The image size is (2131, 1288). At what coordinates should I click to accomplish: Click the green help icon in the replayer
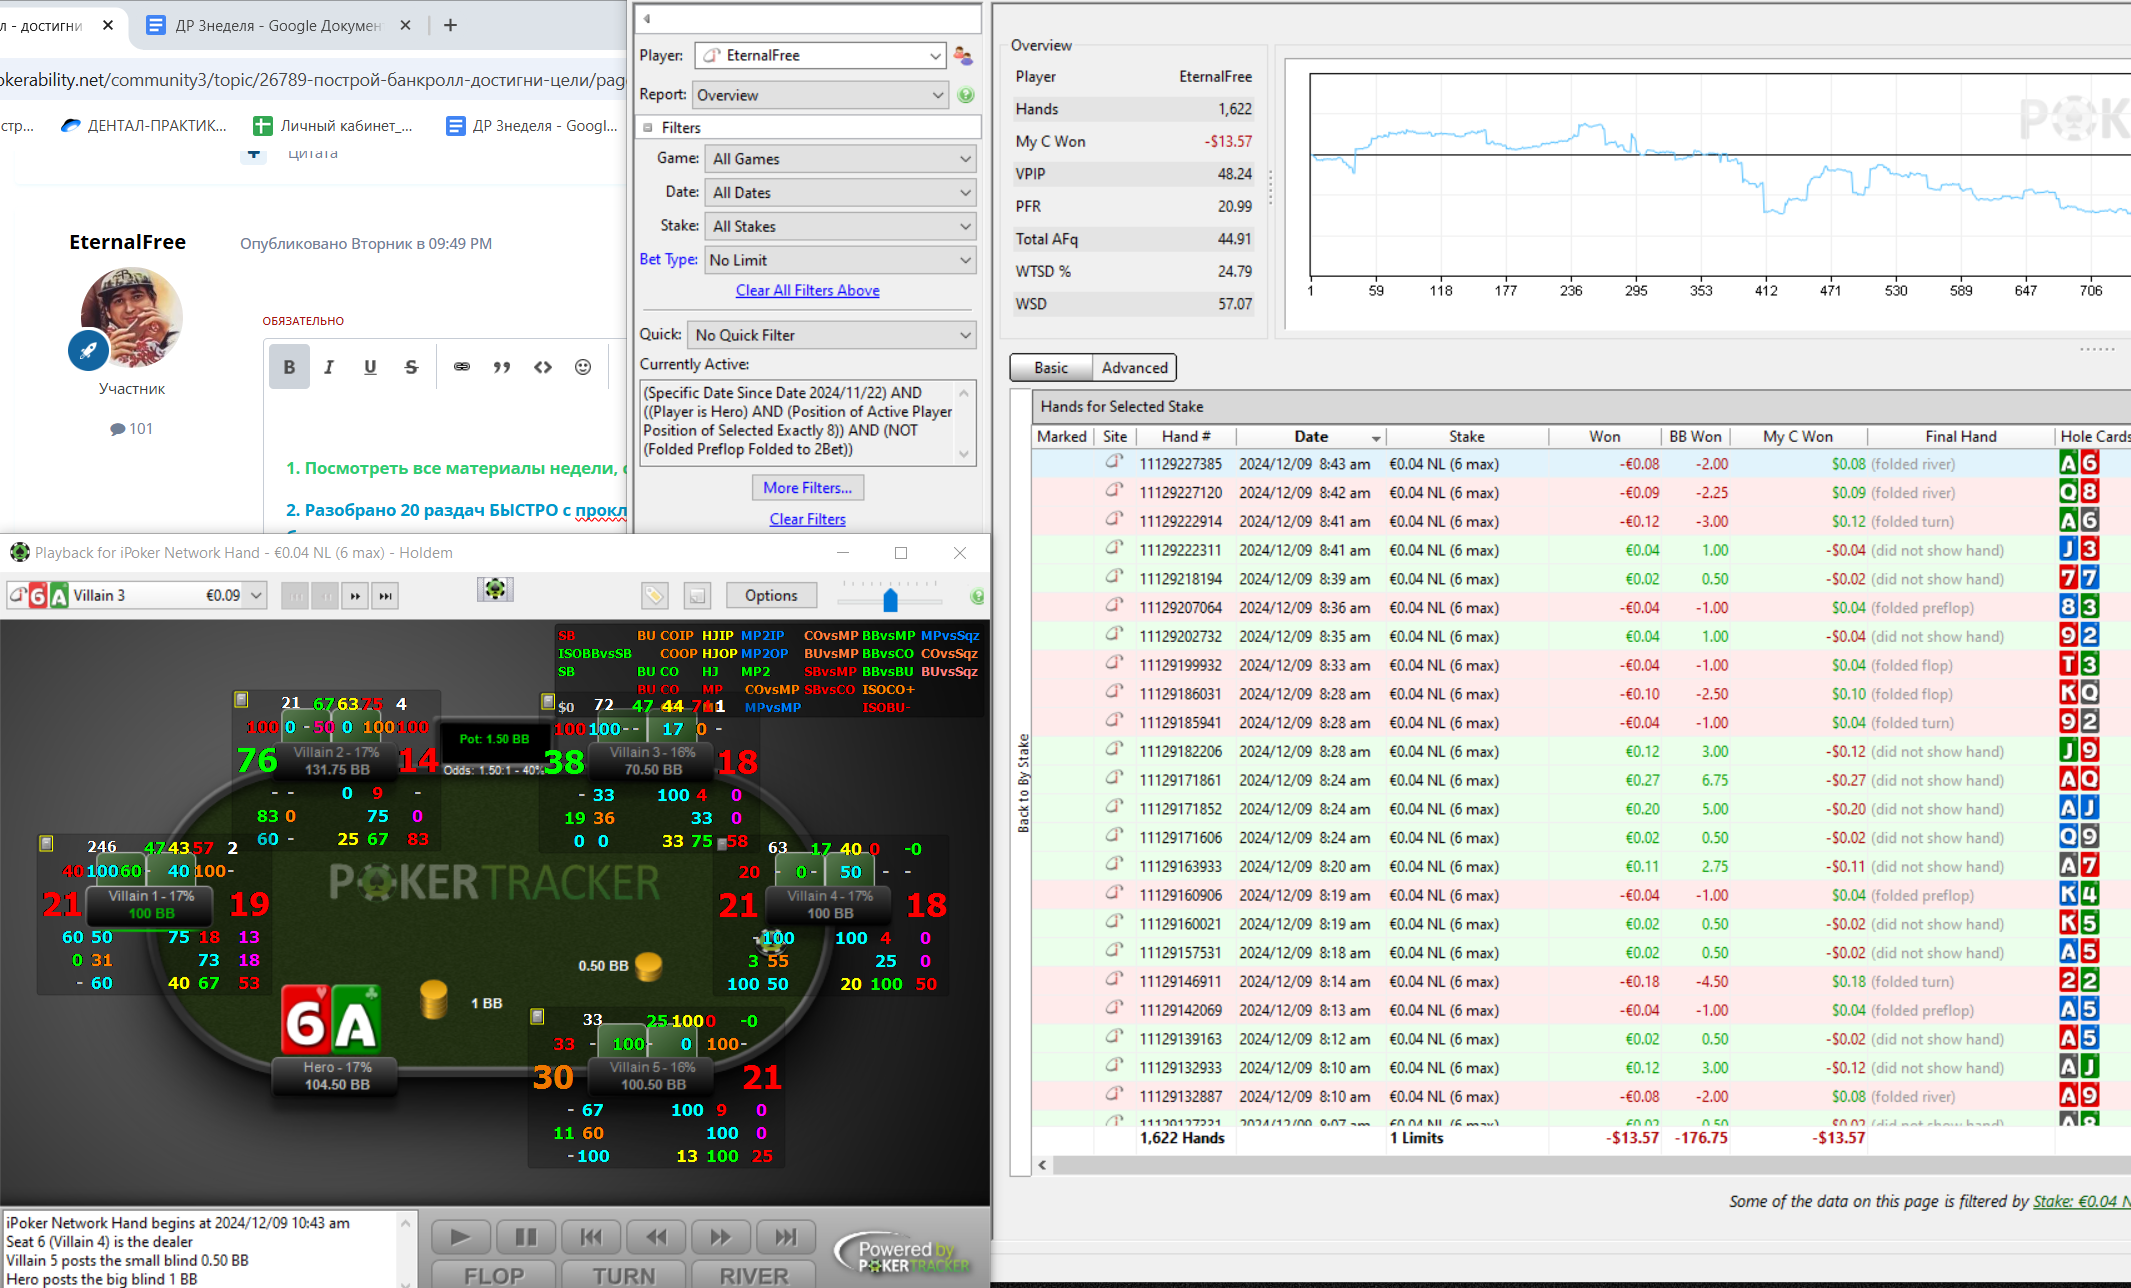tap(977, 597)
